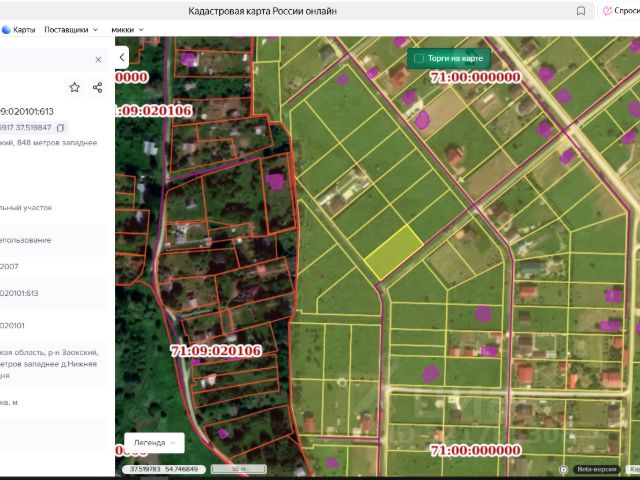Screen dimensions: 640x480
Task: Enable the Торги на карте checkbox
Action: click(x=419, y=59)
